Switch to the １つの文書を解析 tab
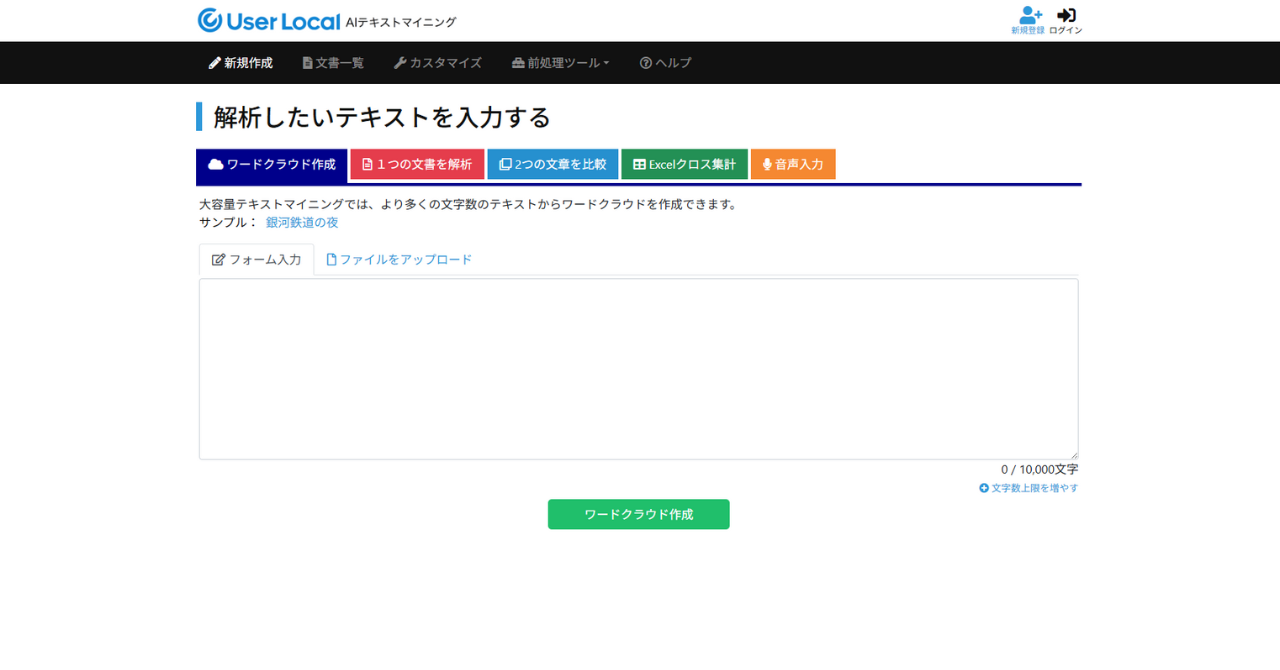1280x670 pixels. pyautogui.click(x=417, y=165)
